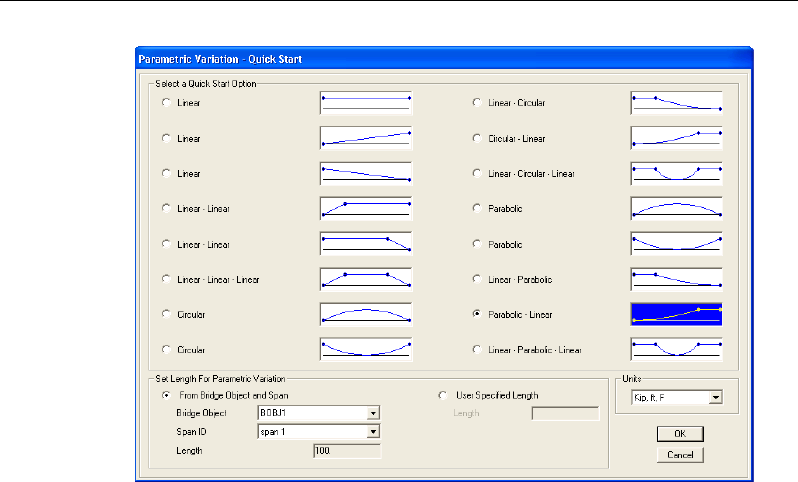Click the Cancel button

[680, 455]
